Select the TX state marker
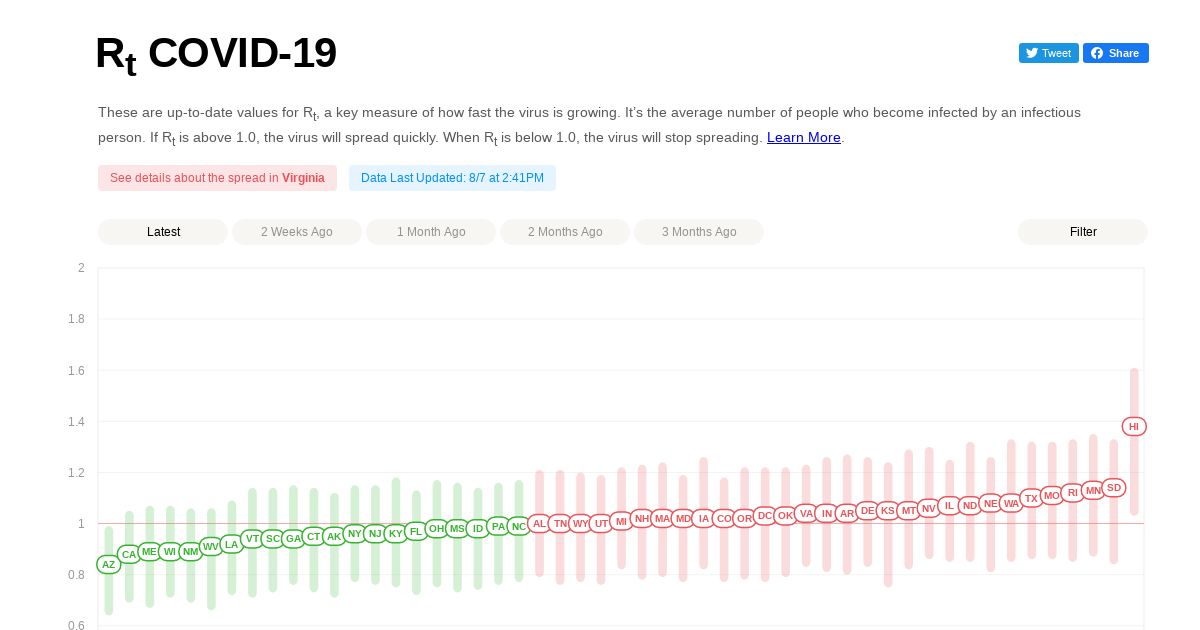This screenshot has height=630, width=1200. click(1031, 498)
